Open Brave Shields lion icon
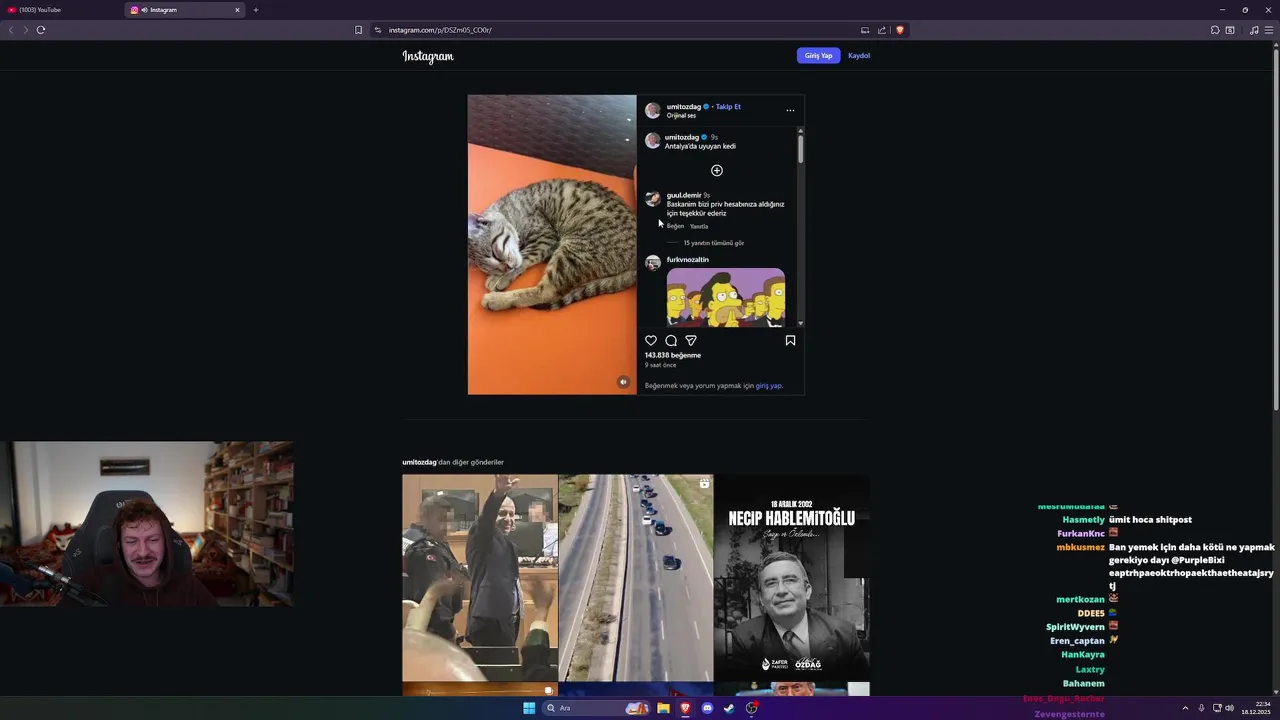 [x=900, y=30]
